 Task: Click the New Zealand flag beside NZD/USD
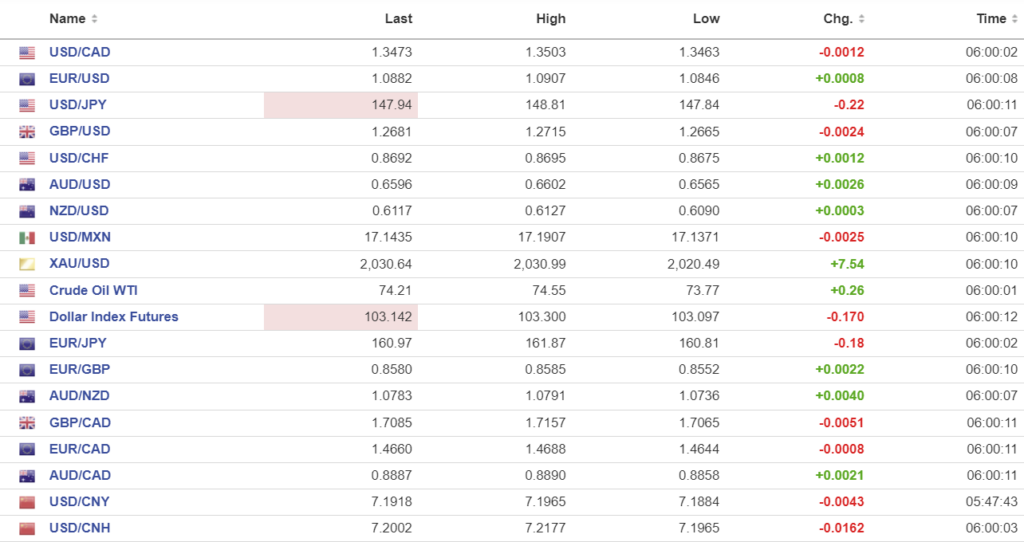[27, 211]
